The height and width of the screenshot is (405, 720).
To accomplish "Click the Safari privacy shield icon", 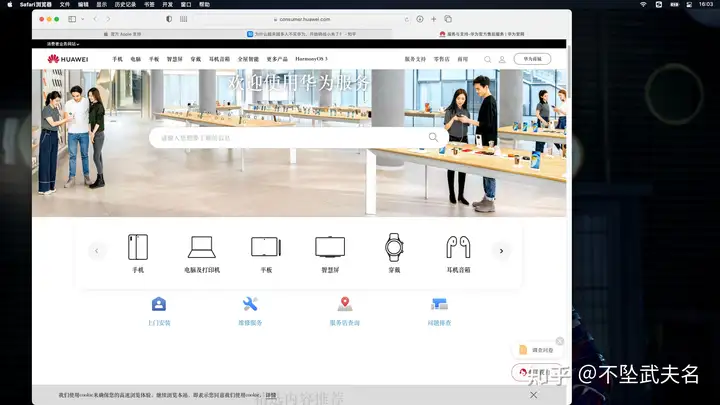I will [169, 19].
